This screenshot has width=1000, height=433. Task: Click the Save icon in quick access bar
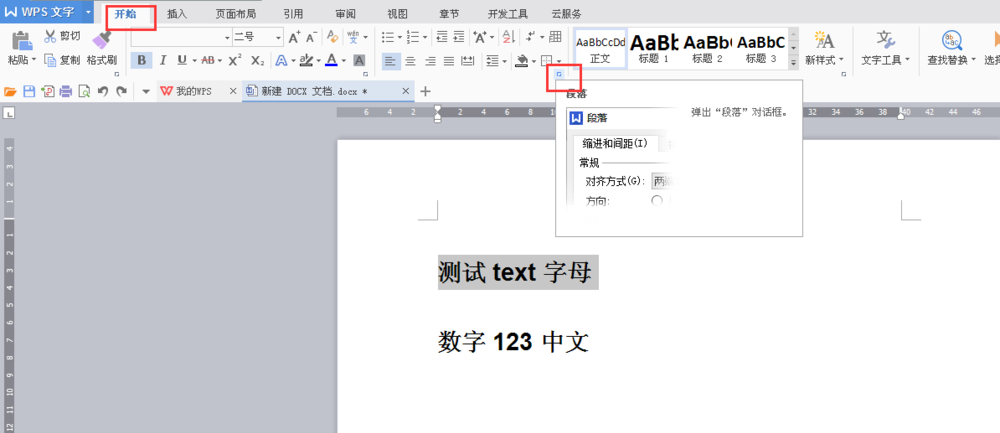tap(29, 91)
